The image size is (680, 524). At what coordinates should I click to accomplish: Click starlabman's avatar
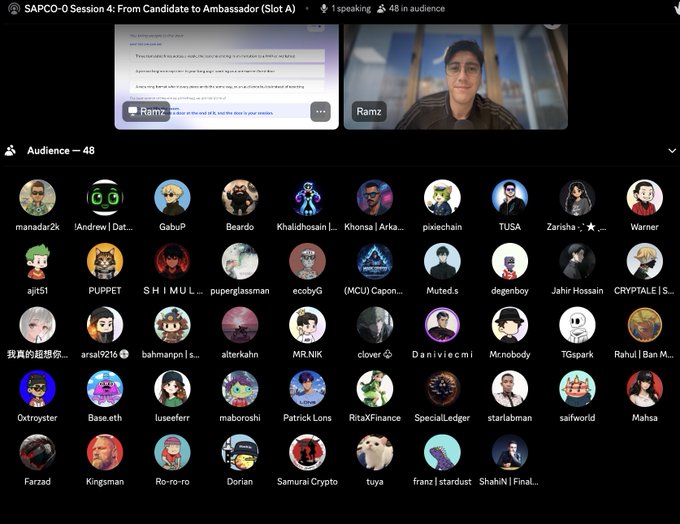[510, 389]
